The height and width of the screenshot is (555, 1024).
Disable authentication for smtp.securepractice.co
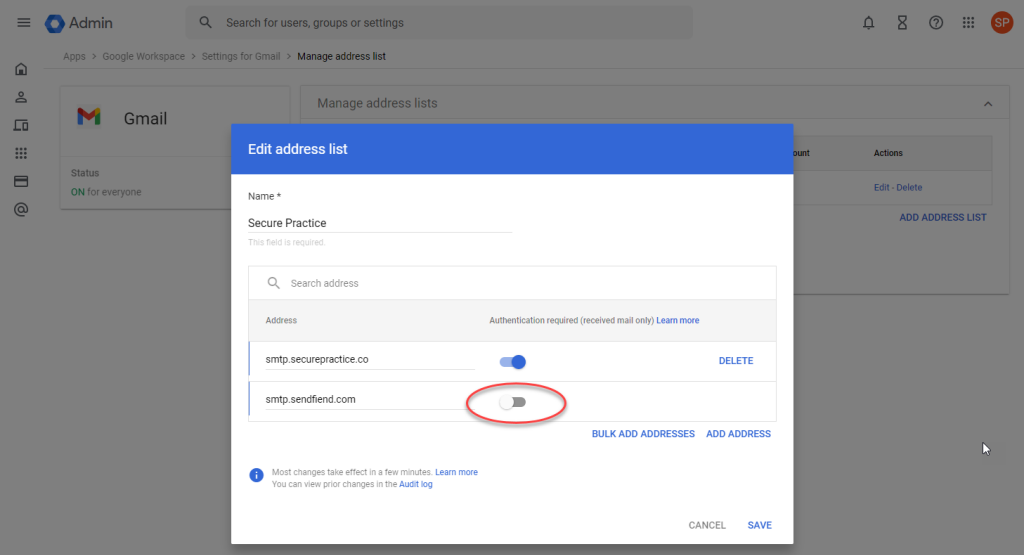click(513, 361)
